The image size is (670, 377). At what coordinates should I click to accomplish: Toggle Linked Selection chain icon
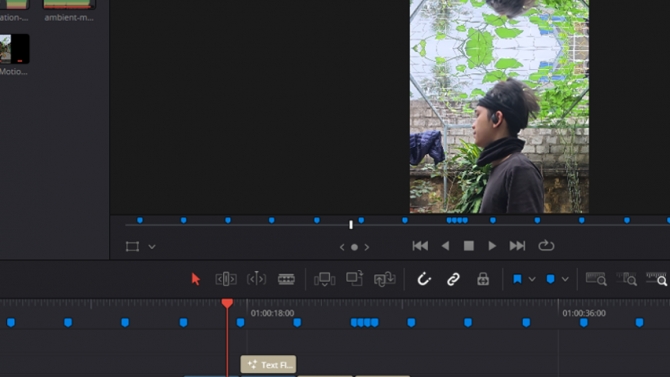point(453,279)
